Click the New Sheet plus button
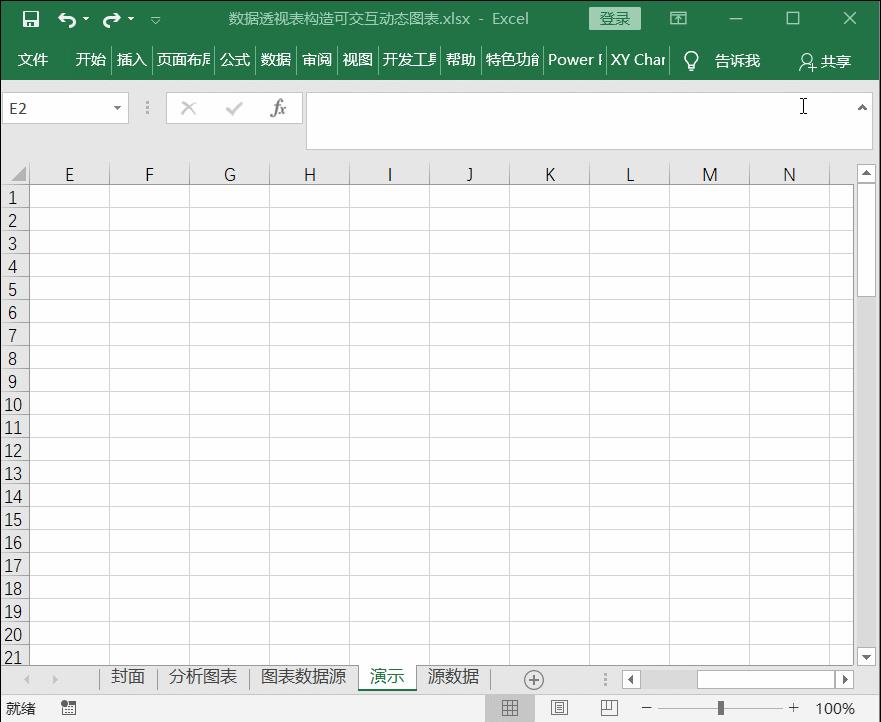This screenshot has height=722, width=881. pyautogui.click(x=533, y=679)
